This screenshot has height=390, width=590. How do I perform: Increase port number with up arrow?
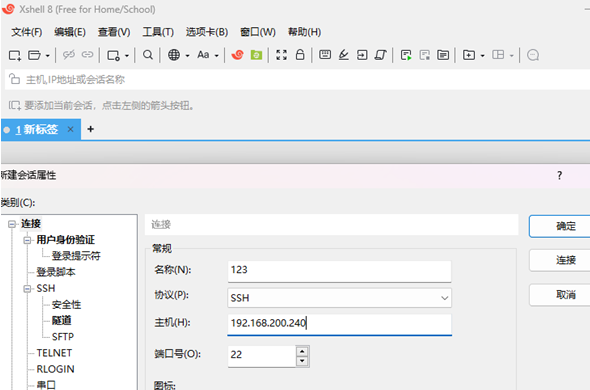302,351
